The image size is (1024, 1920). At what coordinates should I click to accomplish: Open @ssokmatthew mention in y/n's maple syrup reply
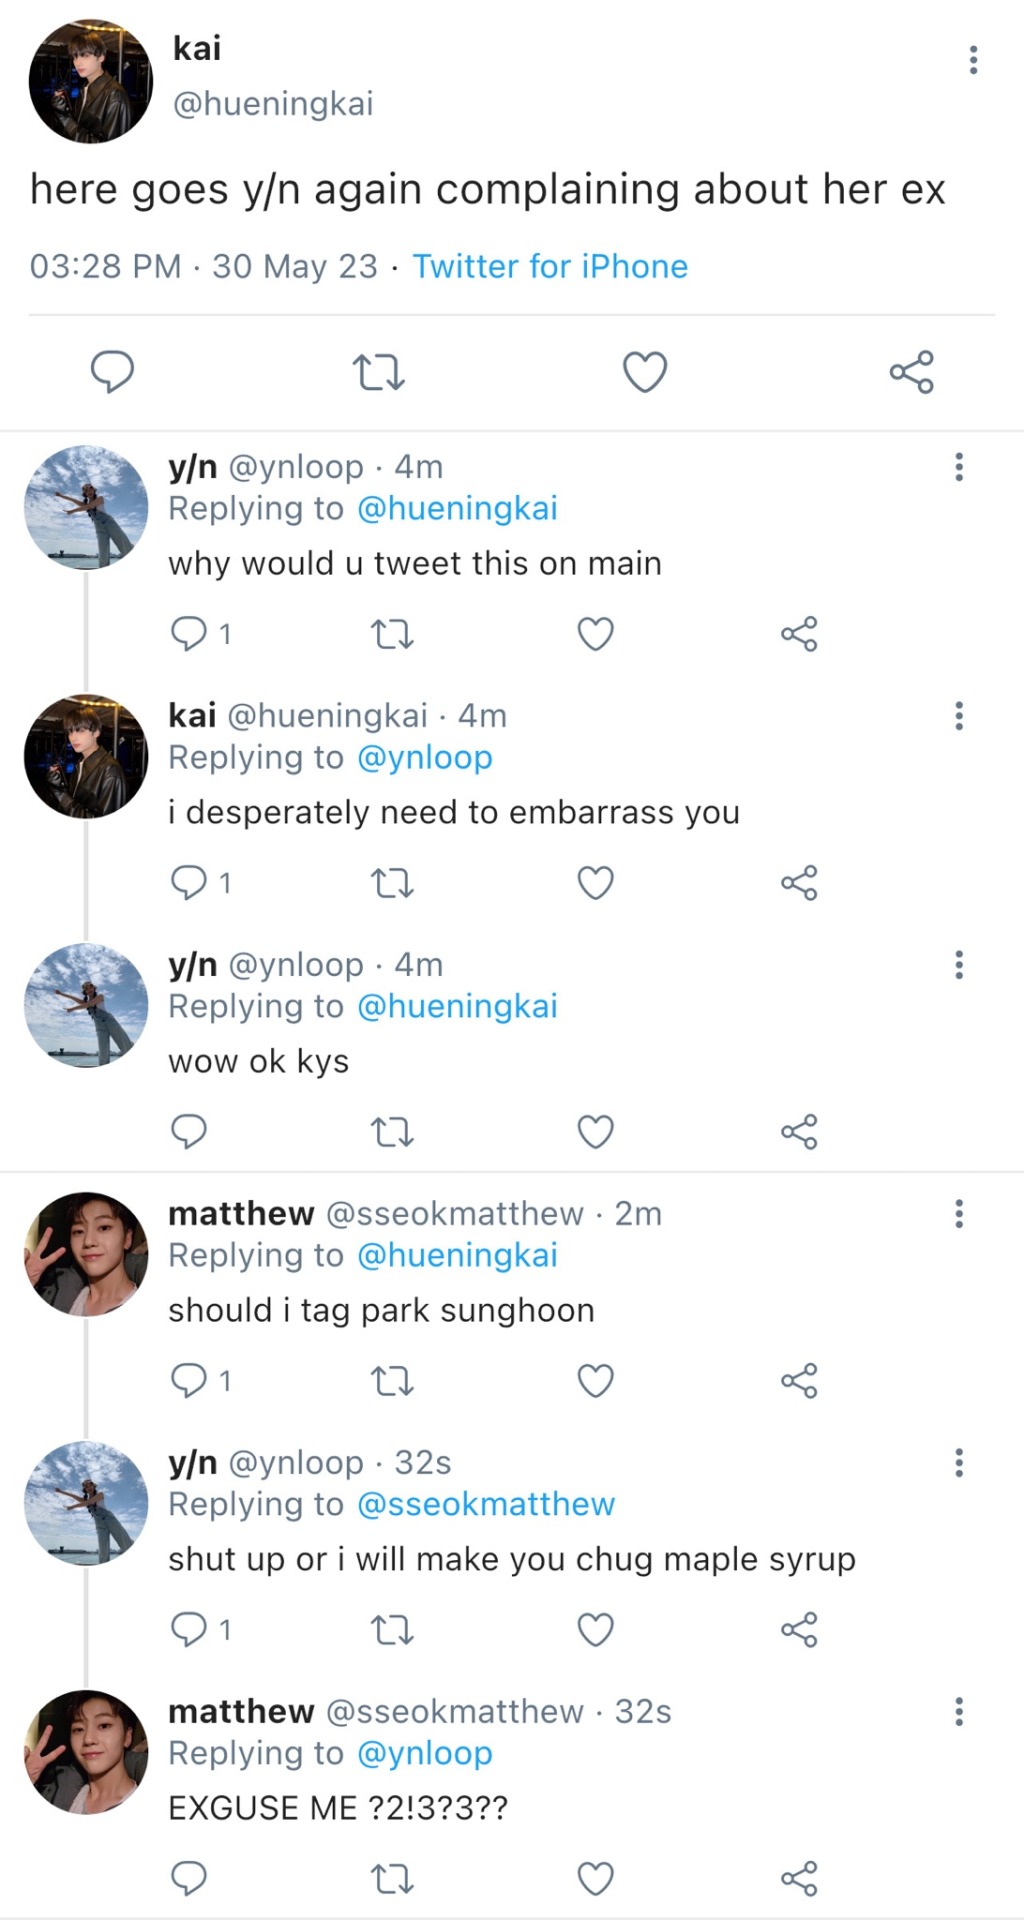click(x=486, y=1504)
